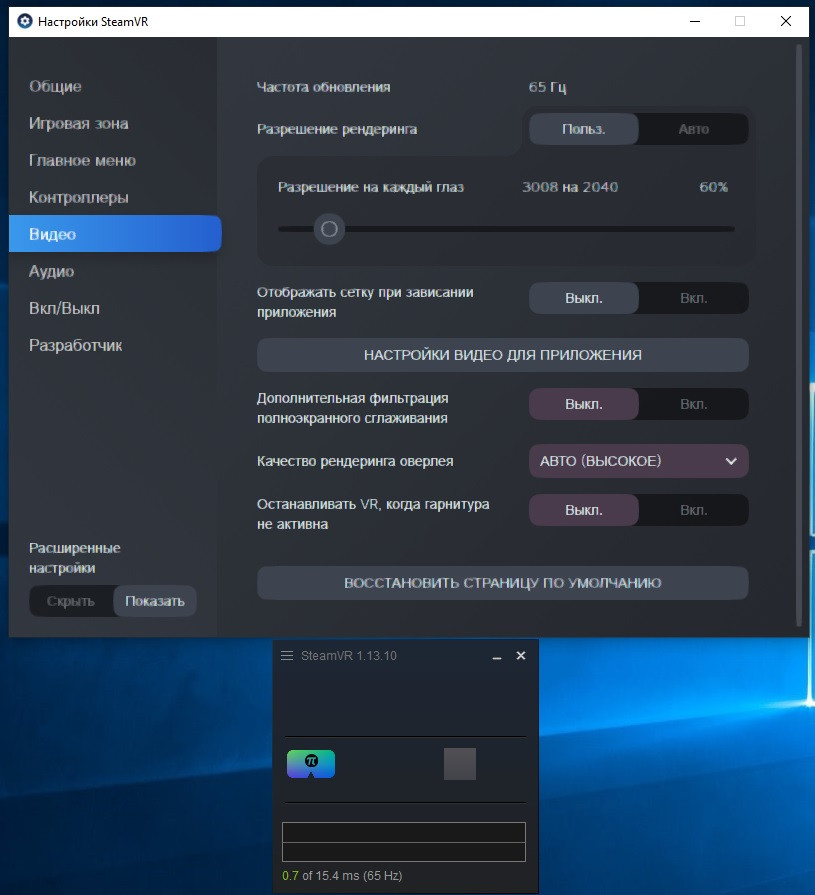The width and height of the screenshot is (815, 895).
Task: Click the Качество рендеринга оверлея label
Action: point(355,461)
